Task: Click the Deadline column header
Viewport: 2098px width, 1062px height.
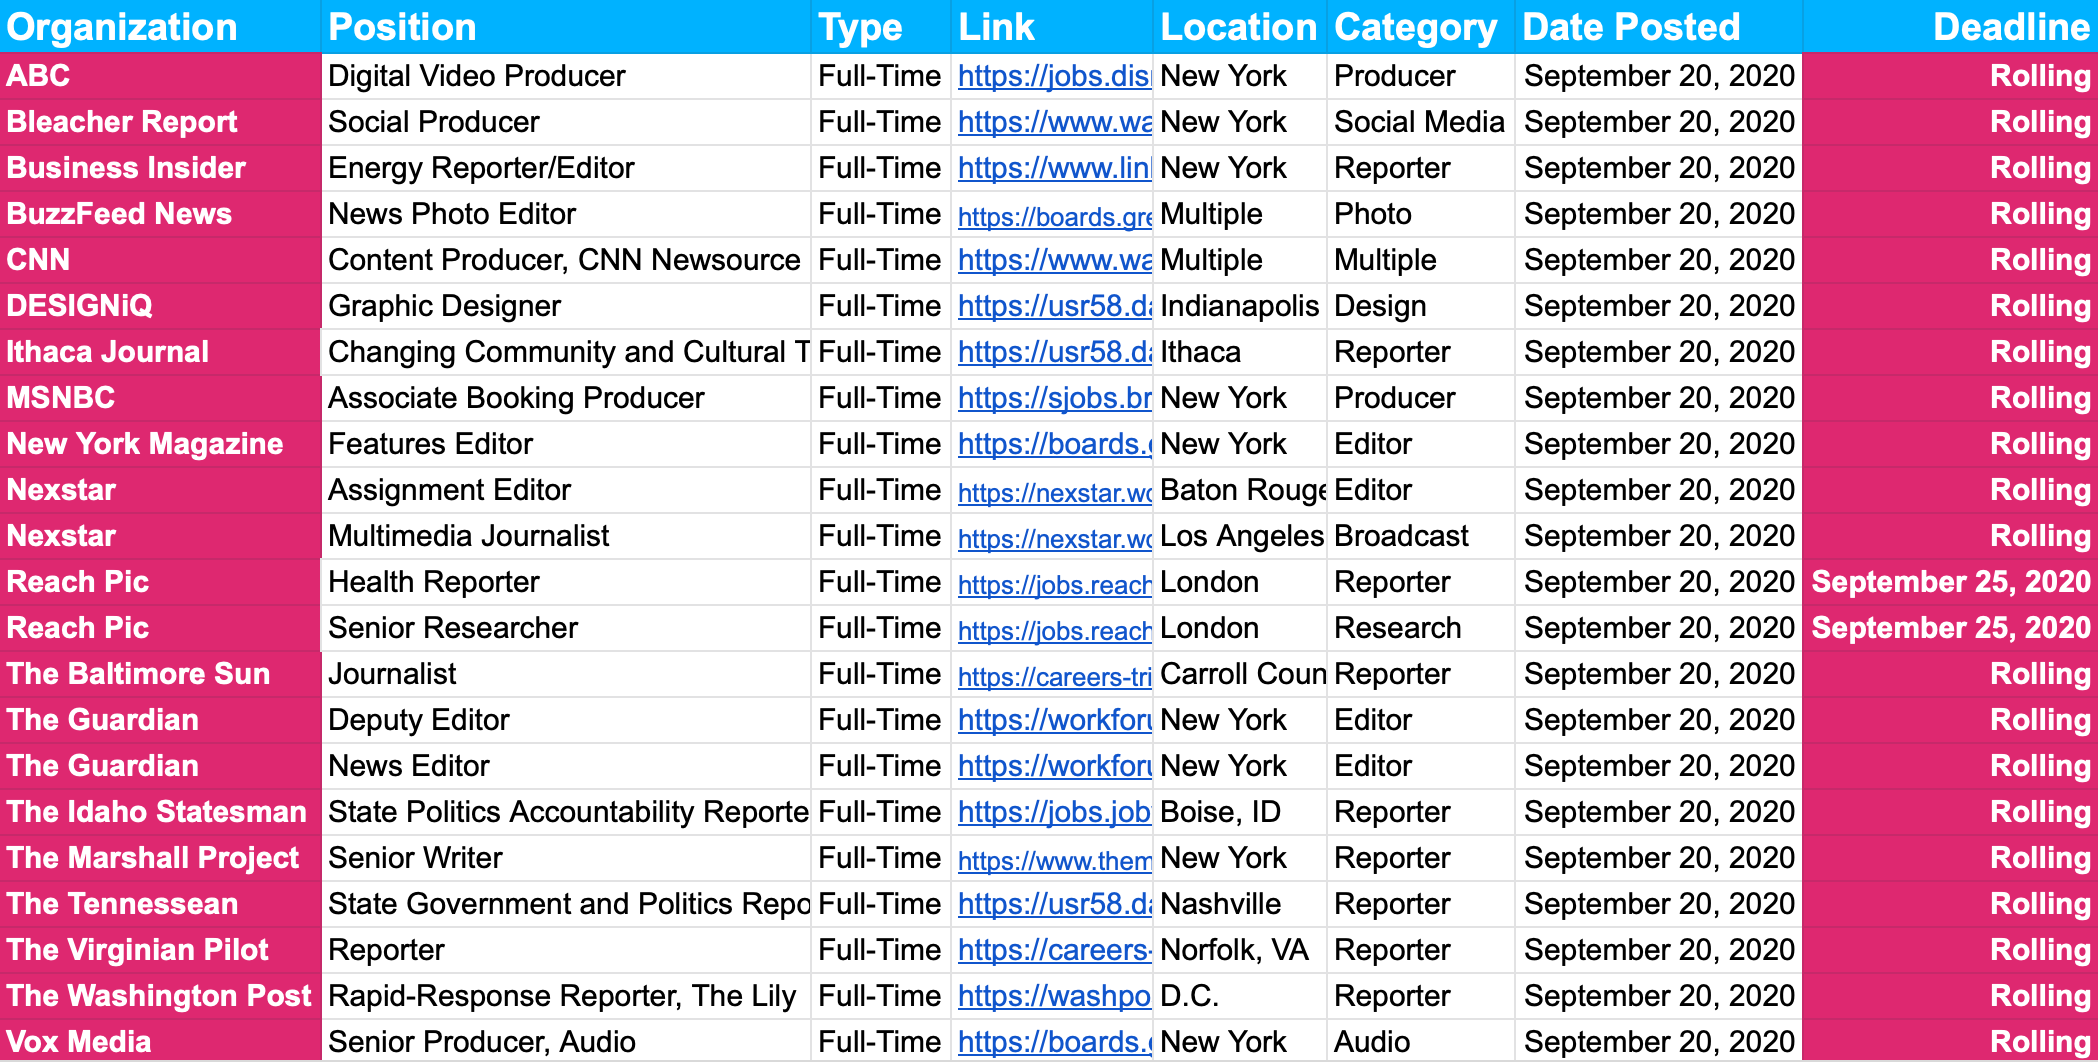Action: [1949, 27]
